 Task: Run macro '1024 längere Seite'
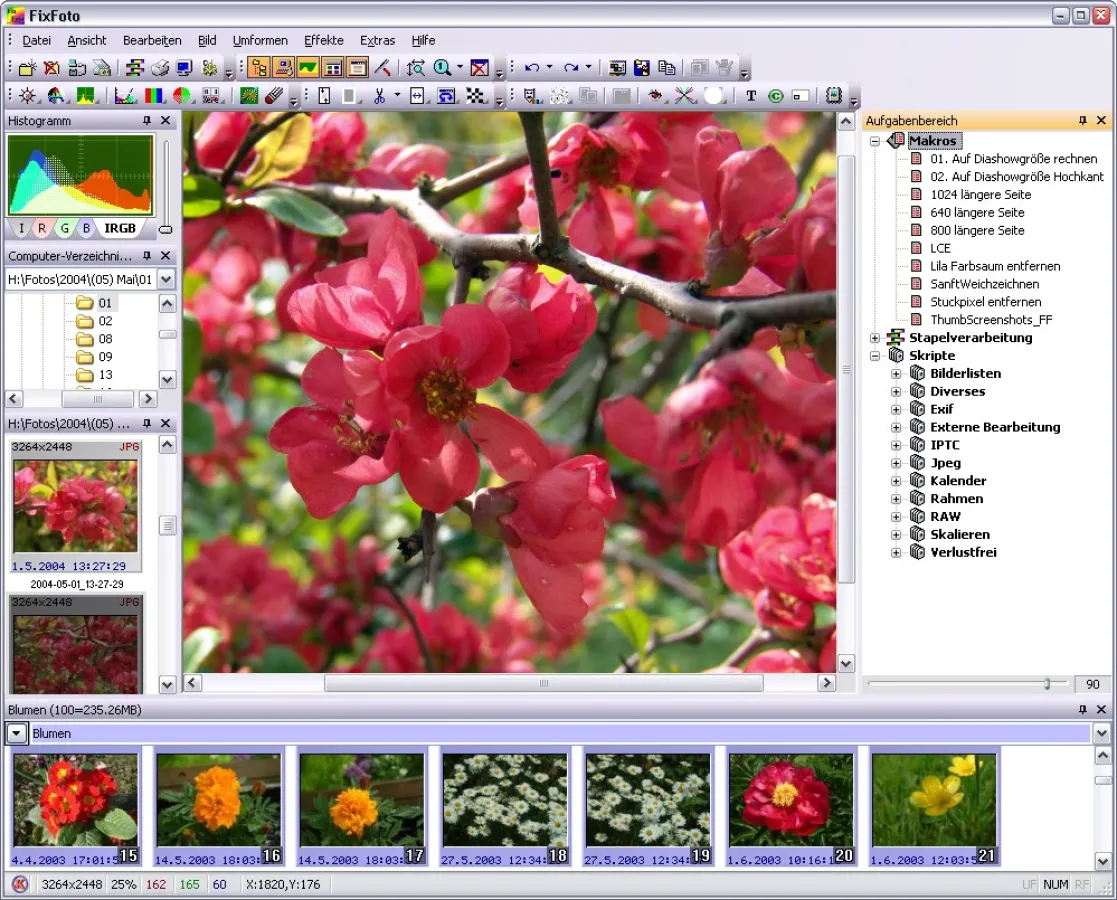pos(980,195)
